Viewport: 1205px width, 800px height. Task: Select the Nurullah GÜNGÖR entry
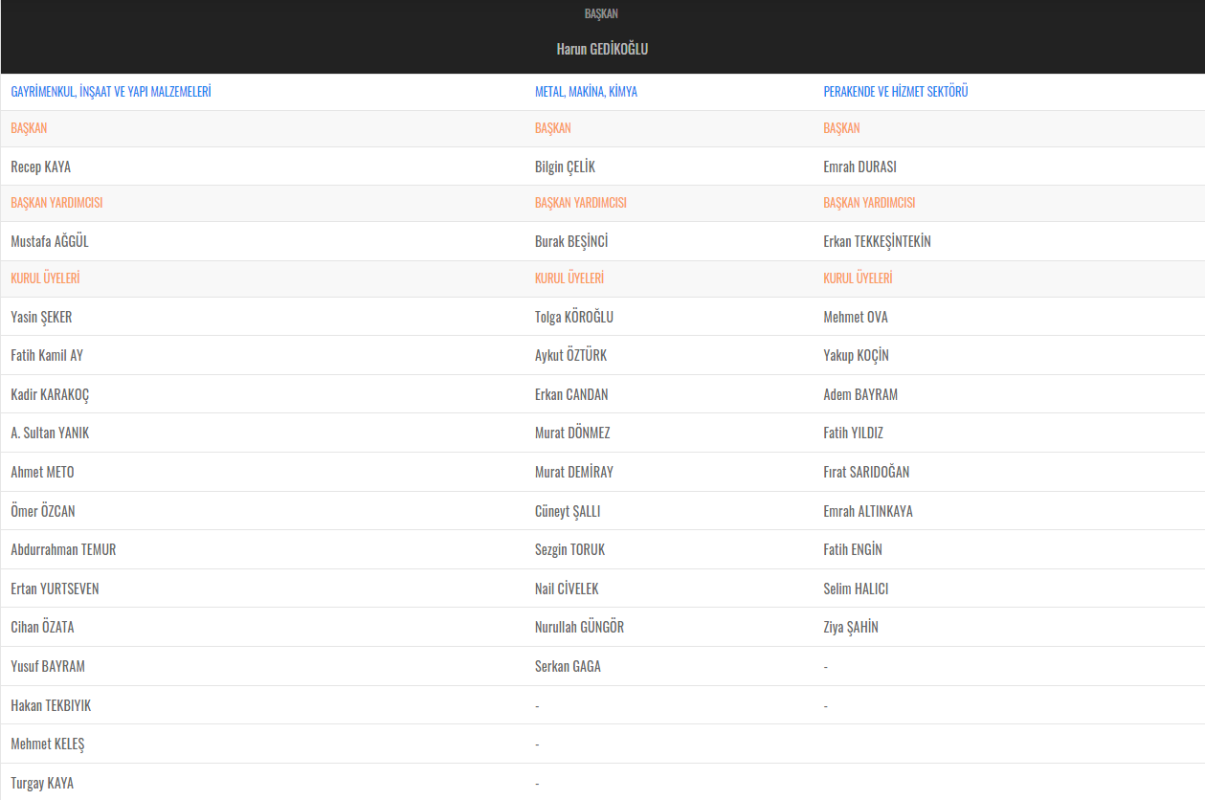point(579,627)
